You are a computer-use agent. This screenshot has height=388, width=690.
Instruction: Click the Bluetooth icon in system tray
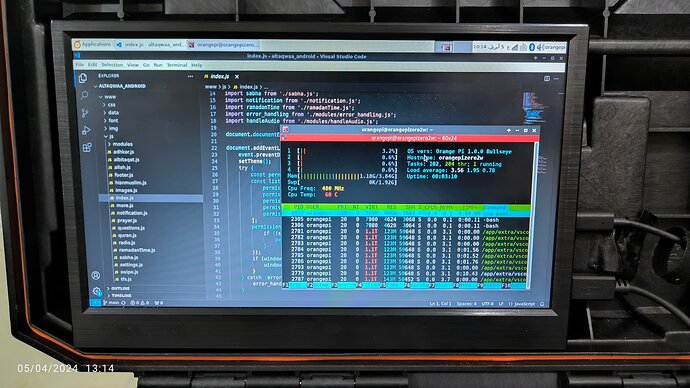532,47
